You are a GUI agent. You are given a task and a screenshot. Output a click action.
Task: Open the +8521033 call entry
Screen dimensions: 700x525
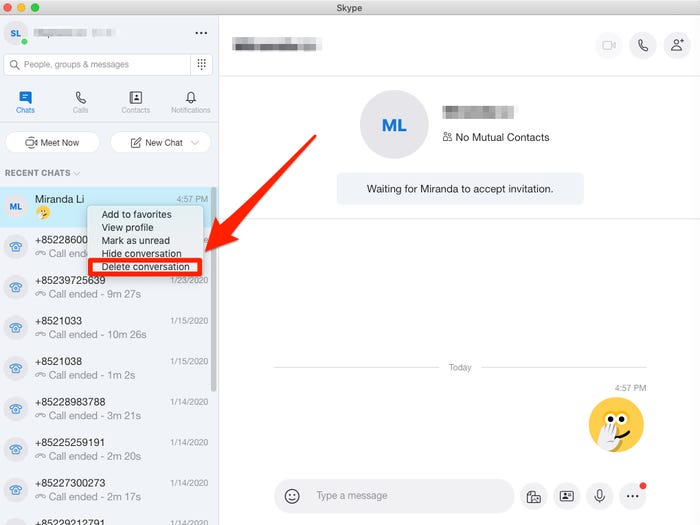(106, 328)
